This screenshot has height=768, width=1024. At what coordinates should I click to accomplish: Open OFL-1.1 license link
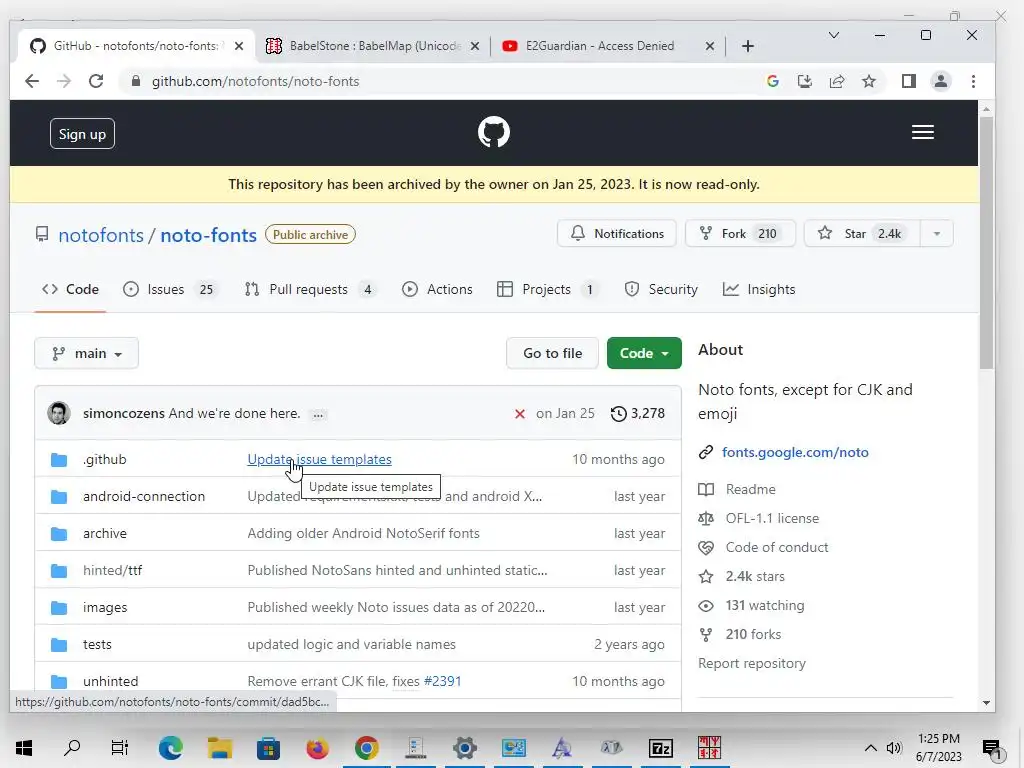772,519
